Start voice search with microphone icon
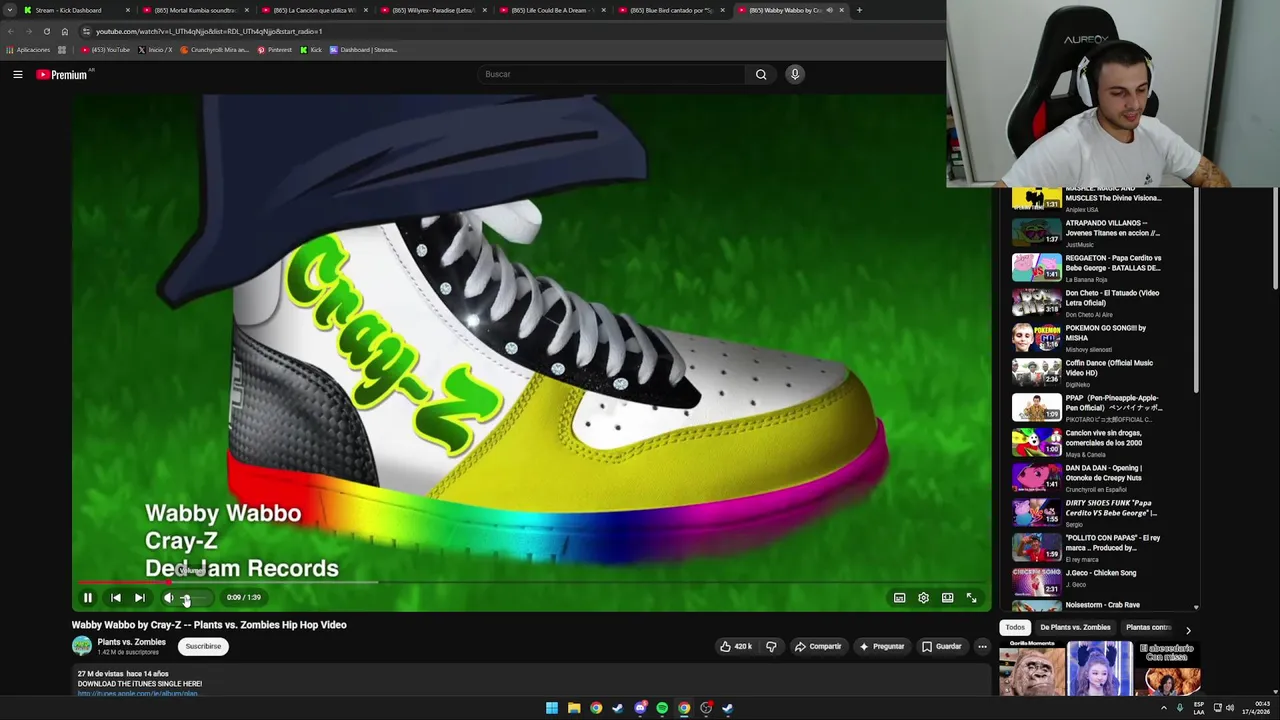Image resolution: width=1280 pixels, height=720 pixels. pos(795,74)
